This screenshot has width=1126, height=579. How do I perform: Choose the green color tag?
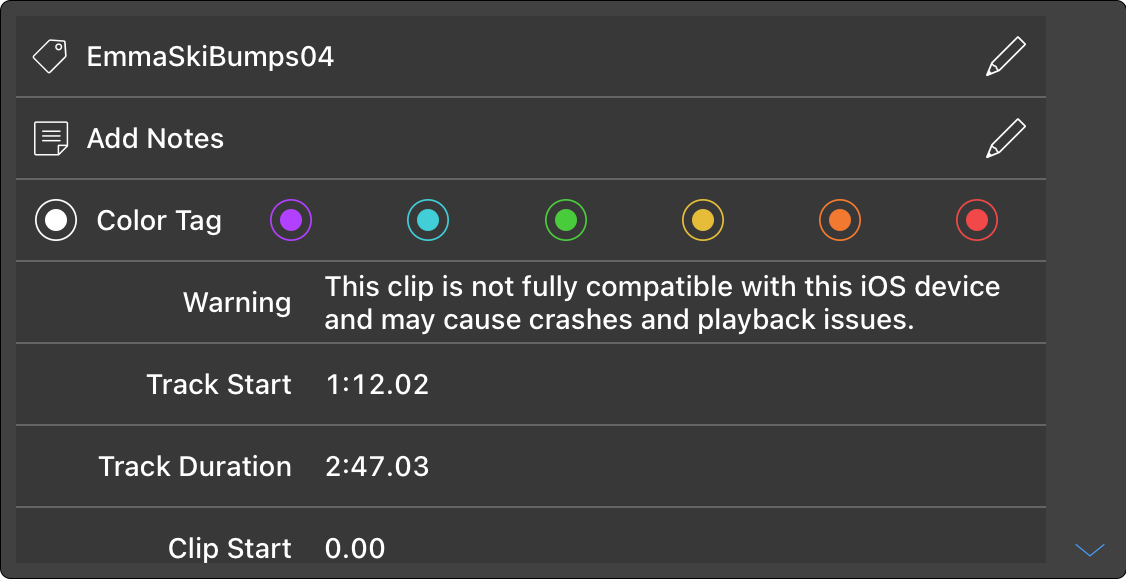566,220
